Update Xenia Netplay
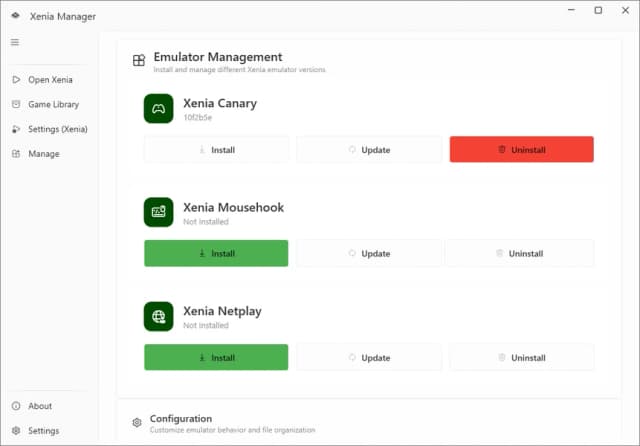Viewport: 640px width, 446px height. pos(369,357)
